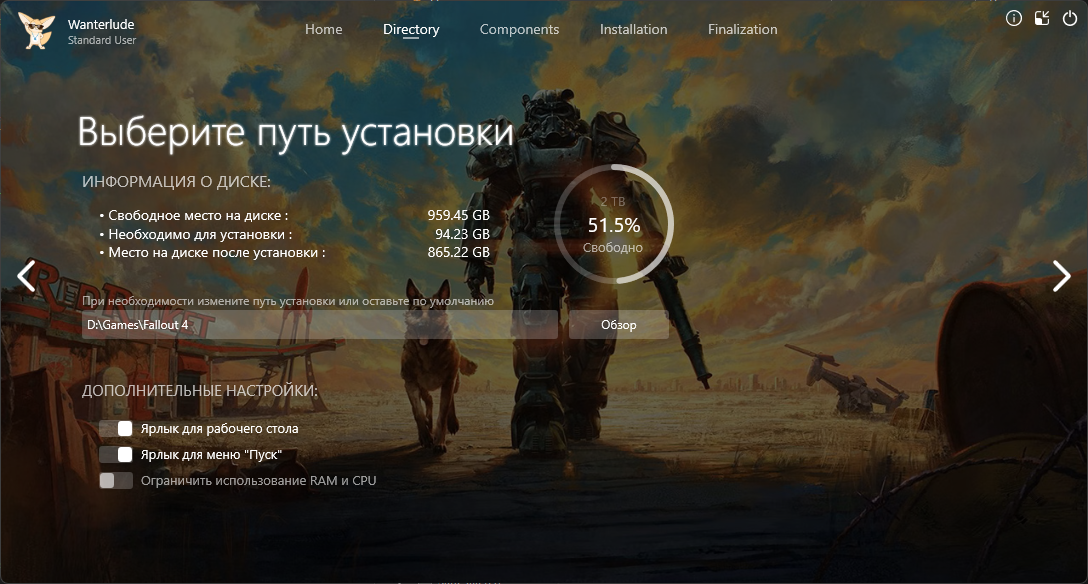Go to next page with right arrow
This screenshot has width=1088, height=584.
click(x=1062, y=275)
